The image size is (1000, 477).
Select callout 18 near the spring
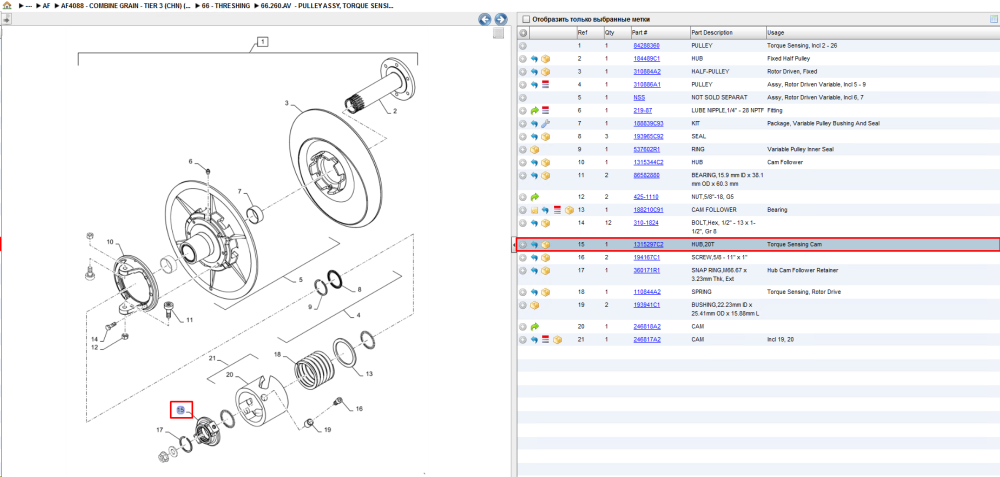click(x=277, y=355)
